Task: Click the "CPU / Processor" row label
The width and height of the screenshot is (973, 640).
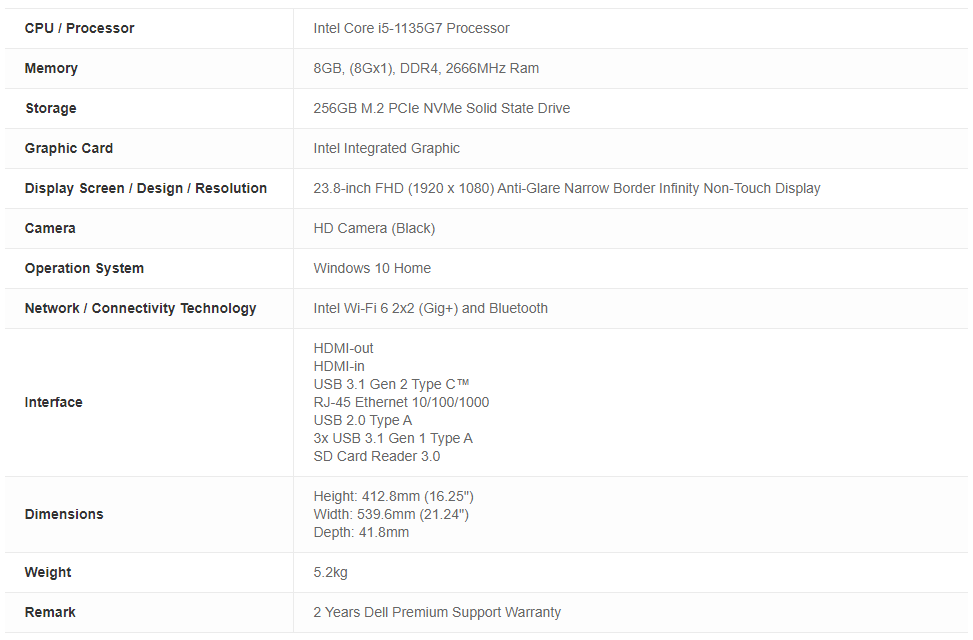Action: click(x=79, y=28)
